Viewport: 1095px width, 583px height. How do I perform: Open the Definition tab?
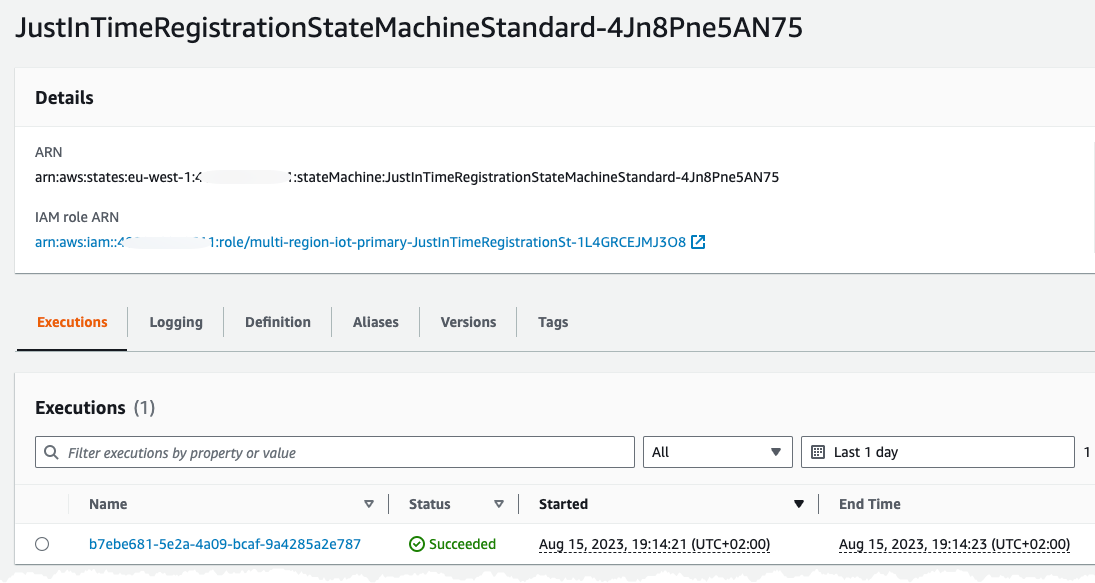(278, 322)
